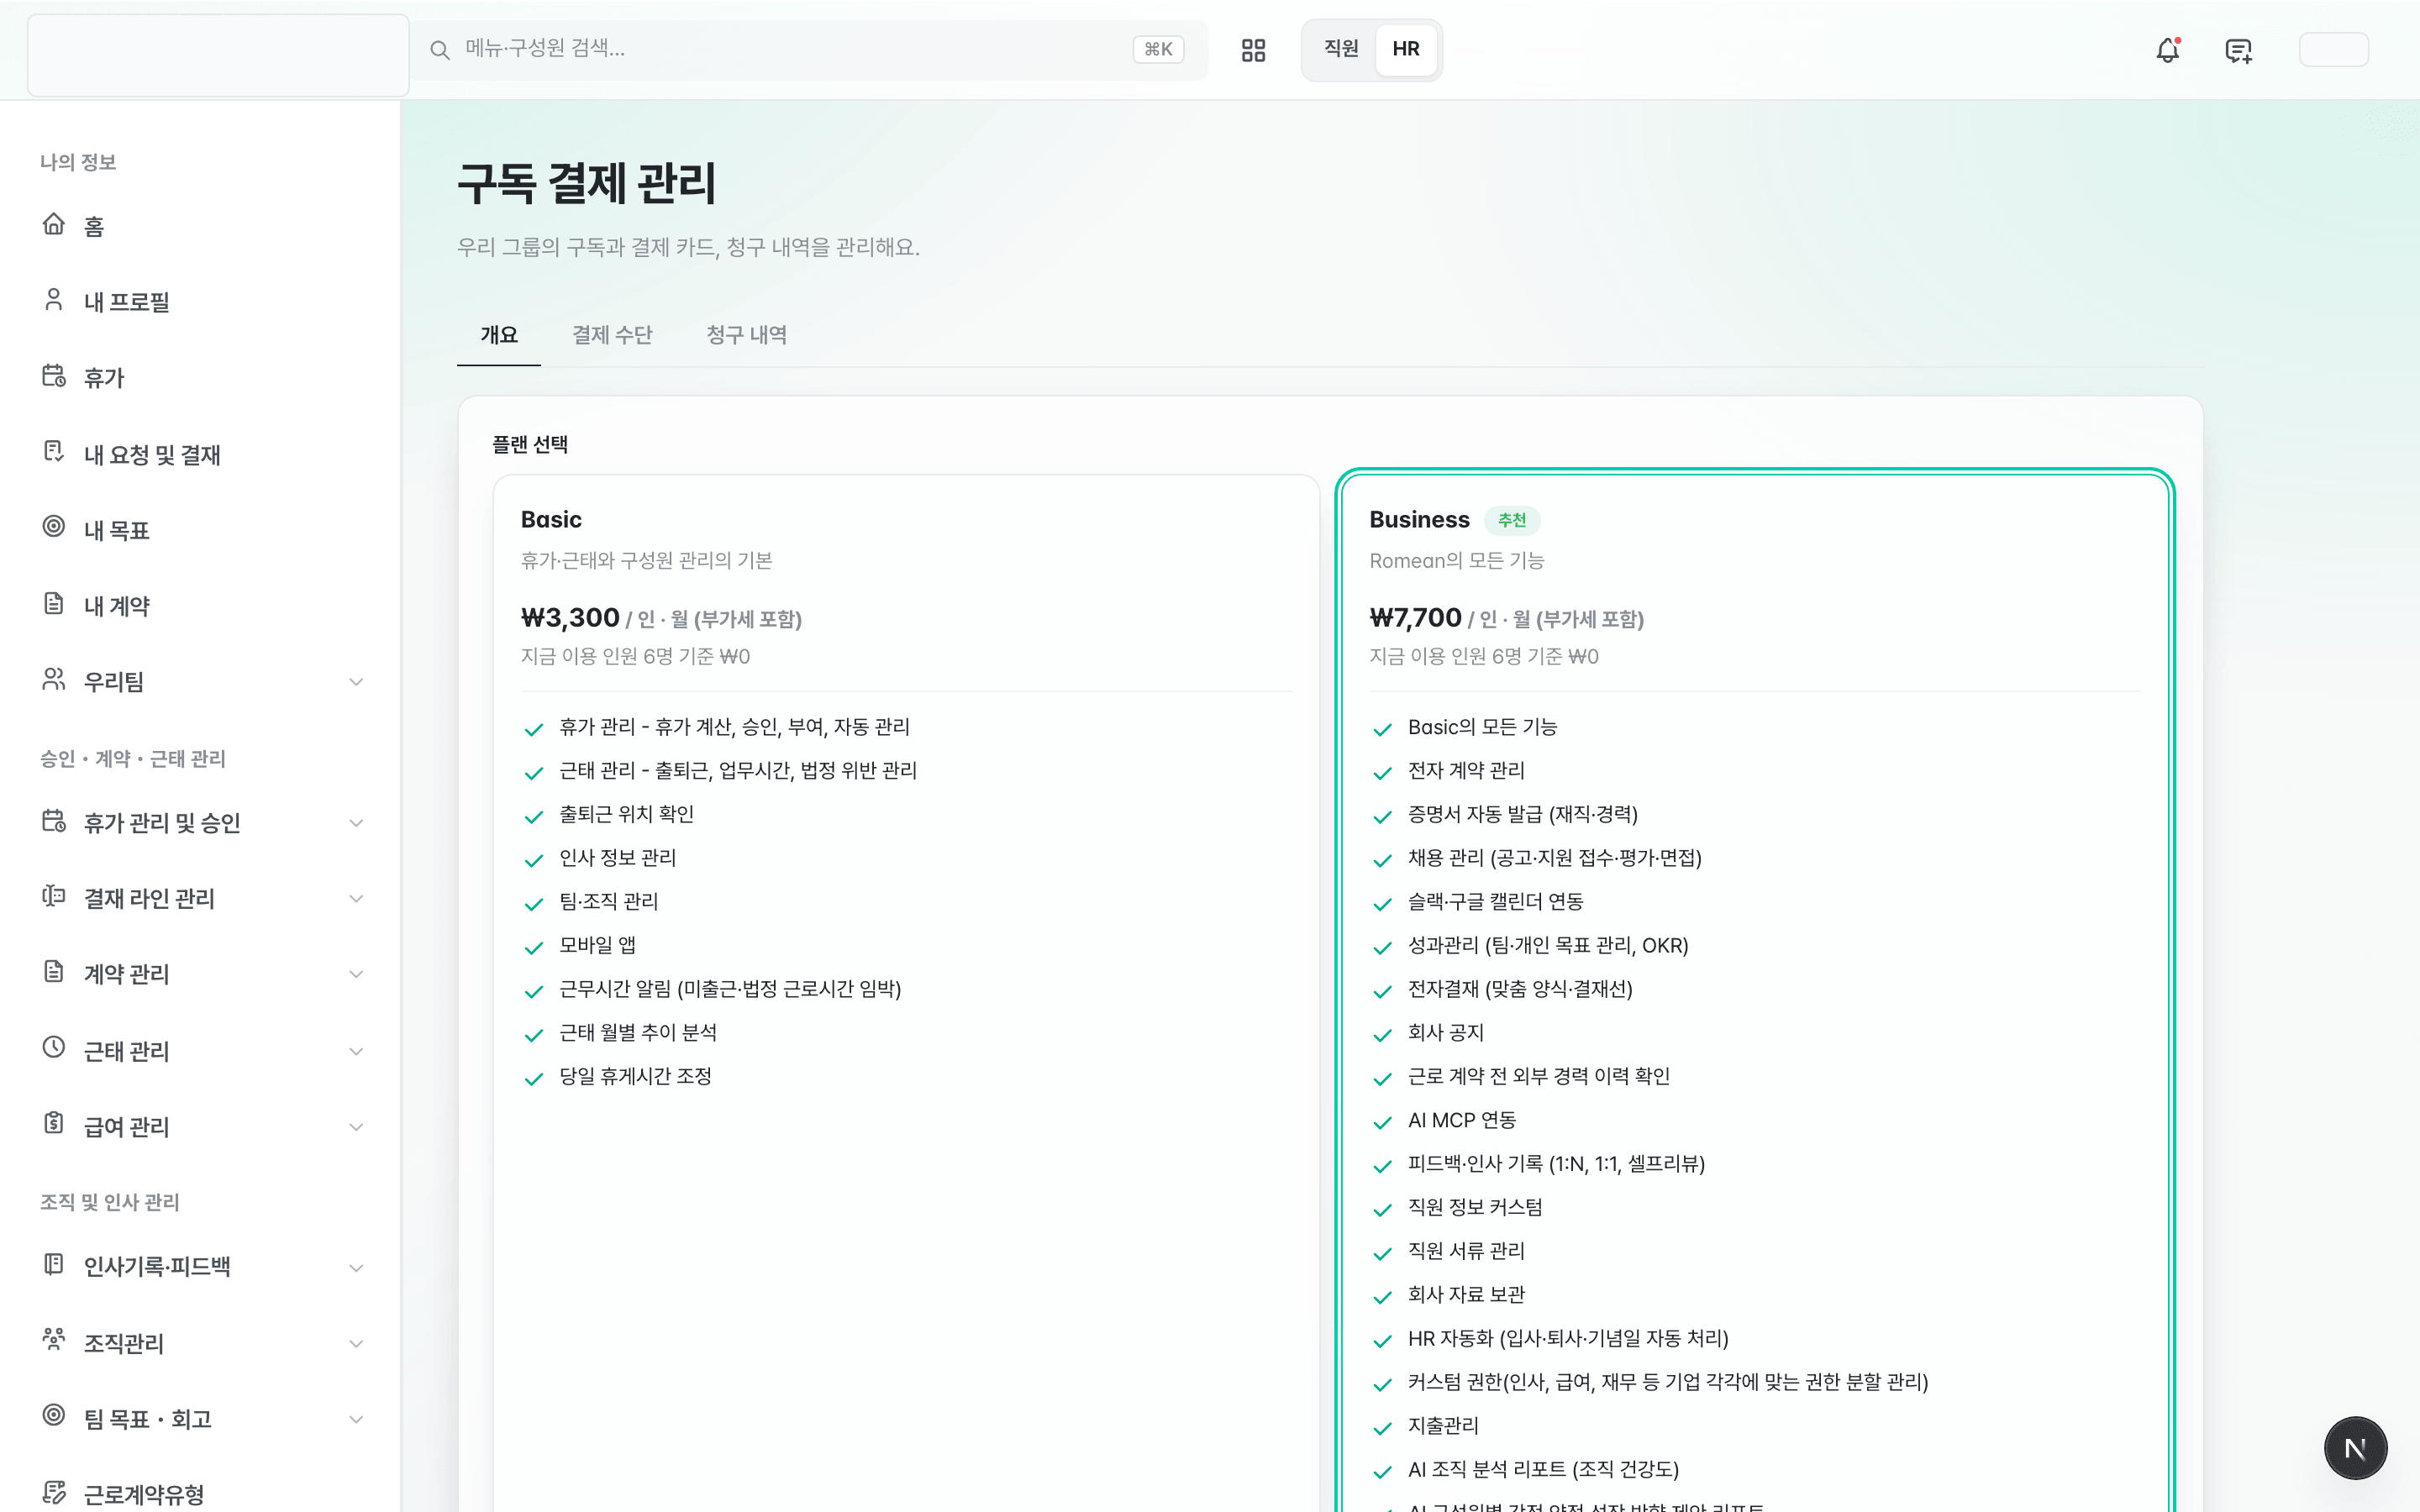Viewport: 2420px width, 1512px height.
Task: Click the 내 프로필 person icon
Action: (54, 300)
